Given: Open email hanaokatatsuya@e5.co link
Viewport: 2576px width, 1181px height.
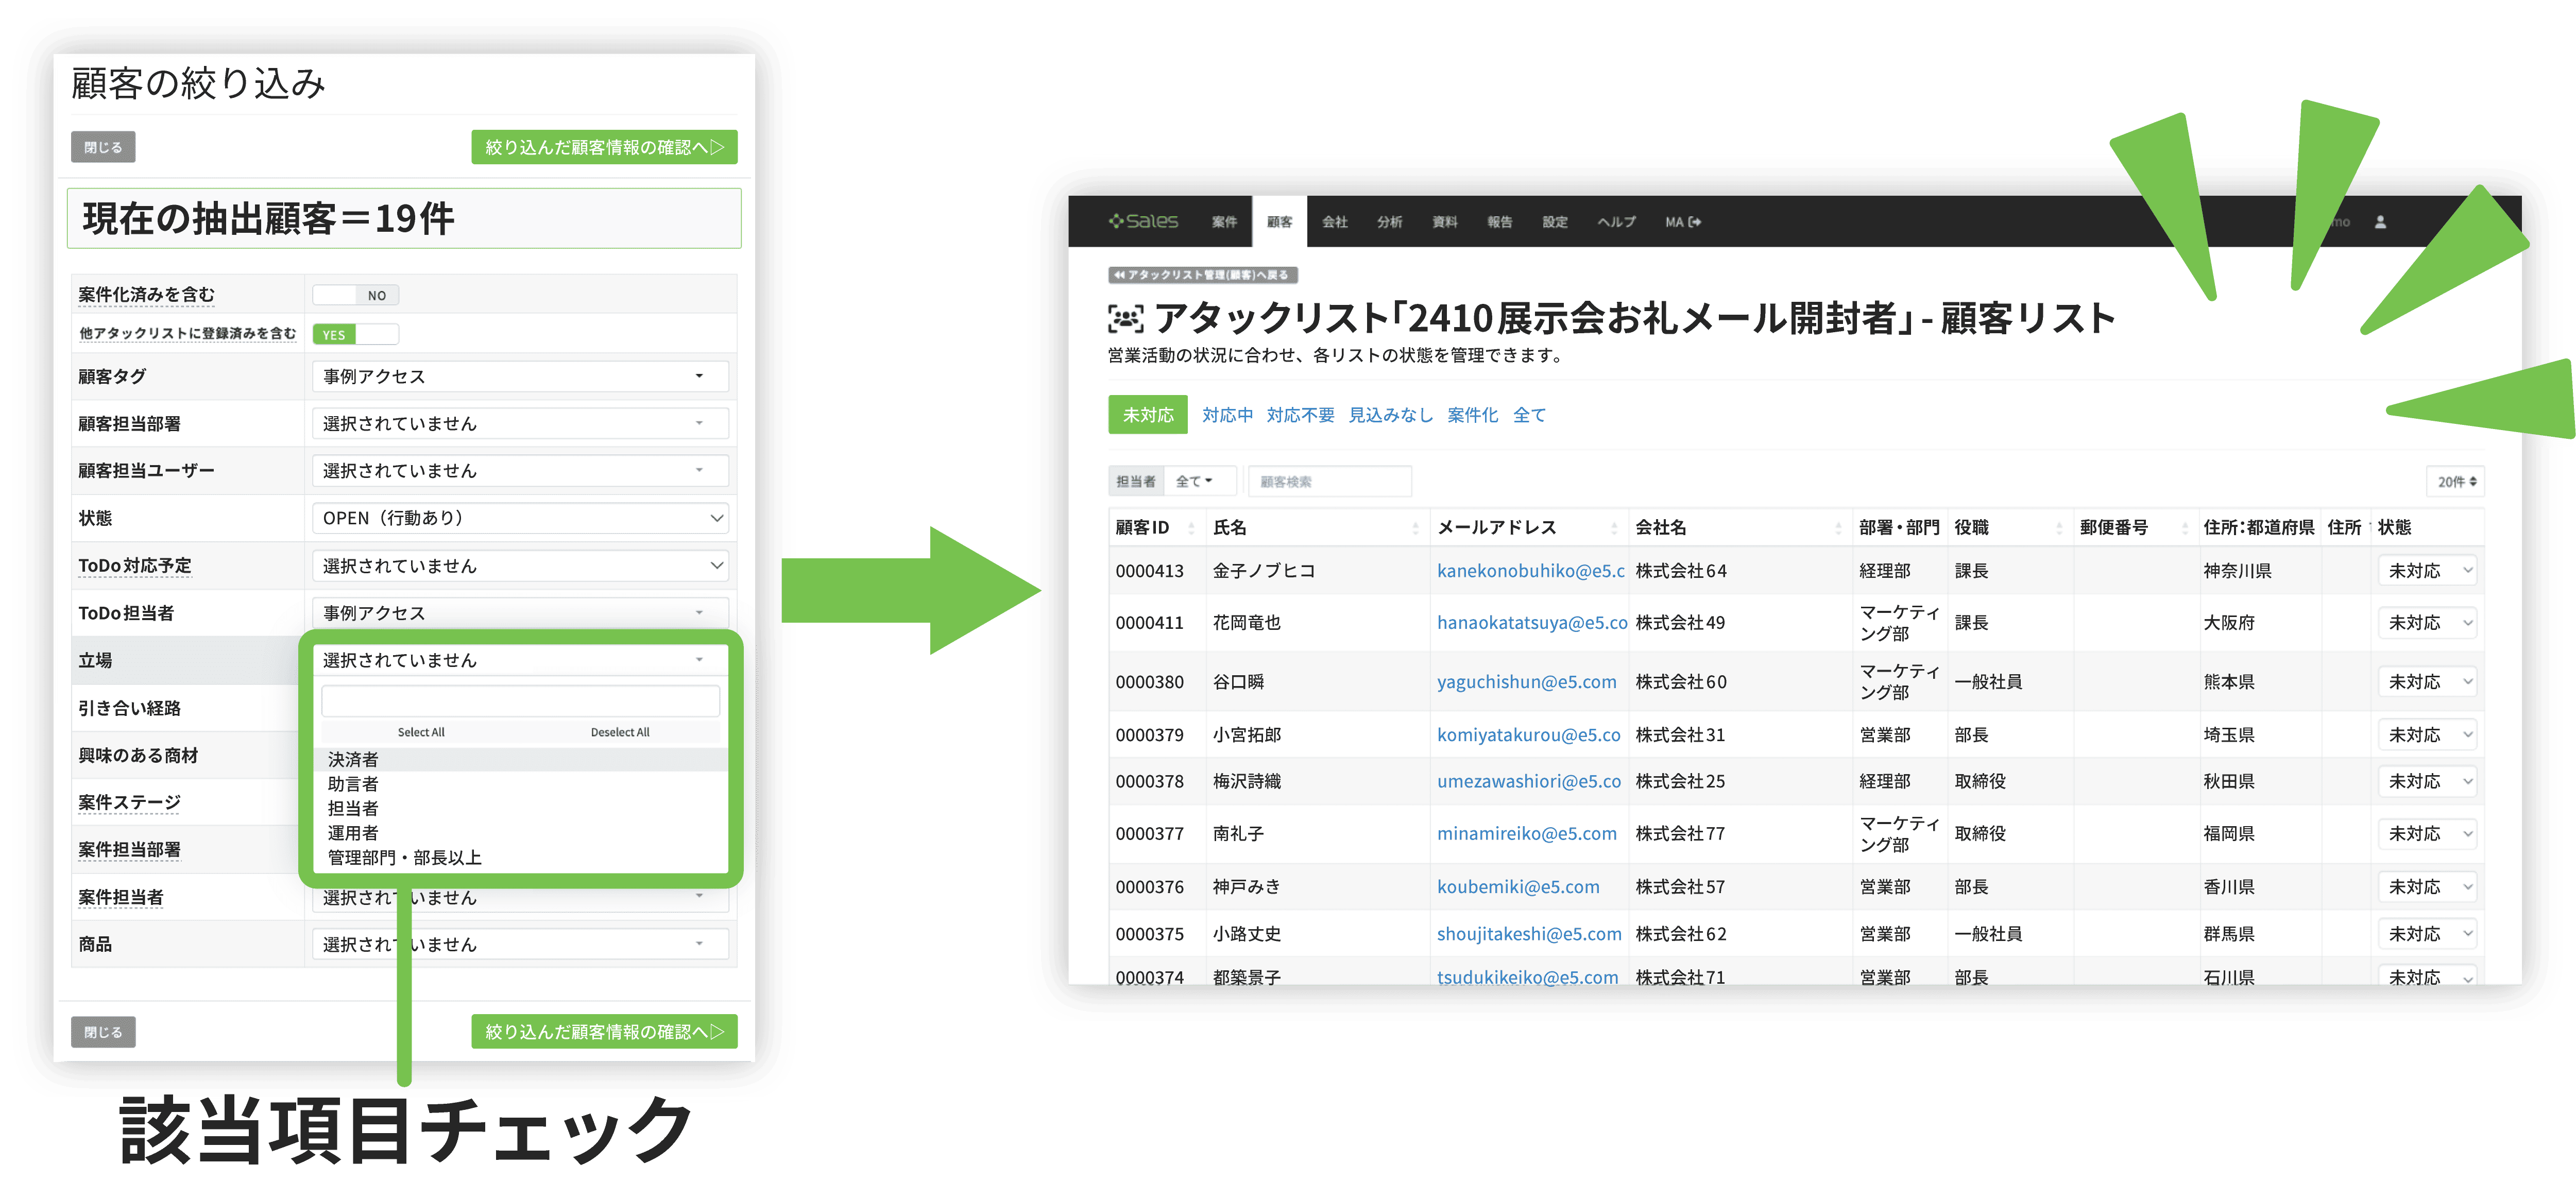Looking at the screenshot, I should 1531,622.
